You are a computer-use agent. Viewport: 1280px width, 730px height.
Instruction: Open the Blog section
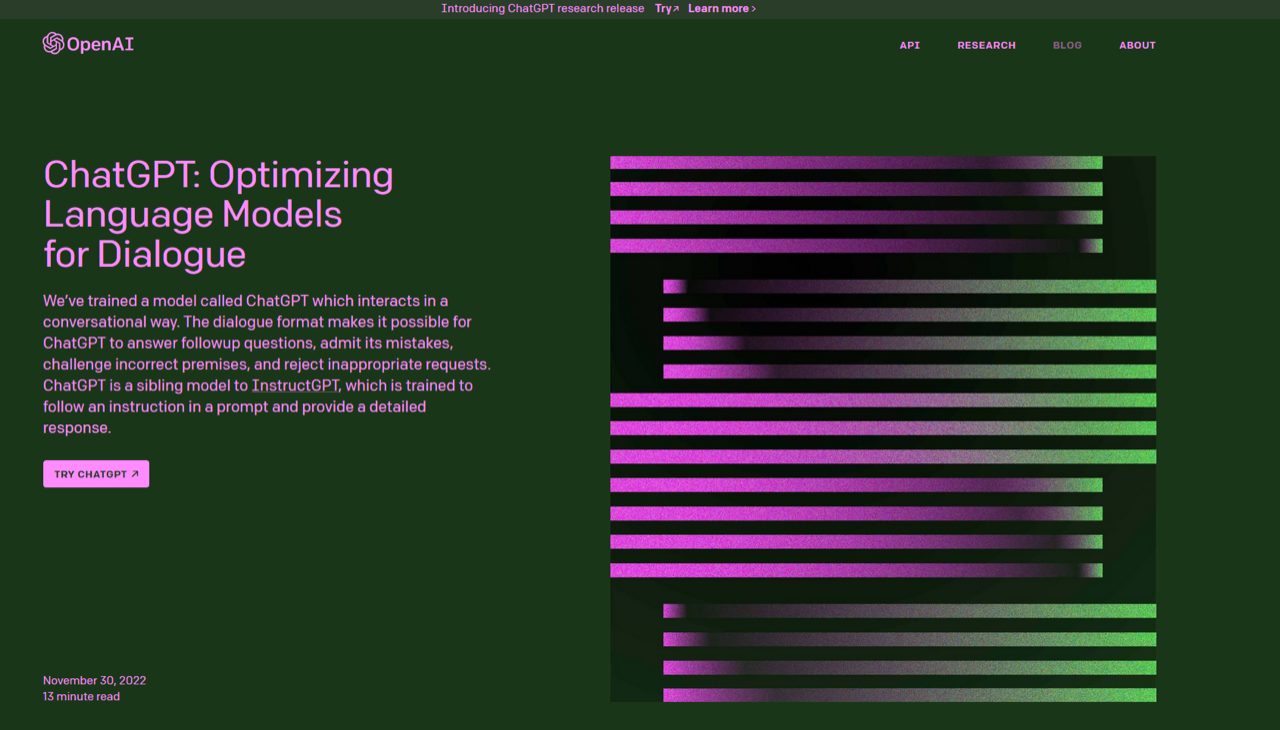1067,45
